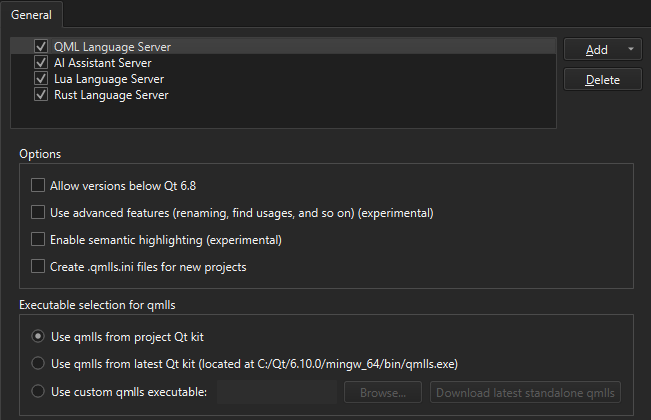Image resolution: width=651 pixels, height=420 pixels.
Task: Enable the Use advanced features checkbox
Action: tap(38, 212)
